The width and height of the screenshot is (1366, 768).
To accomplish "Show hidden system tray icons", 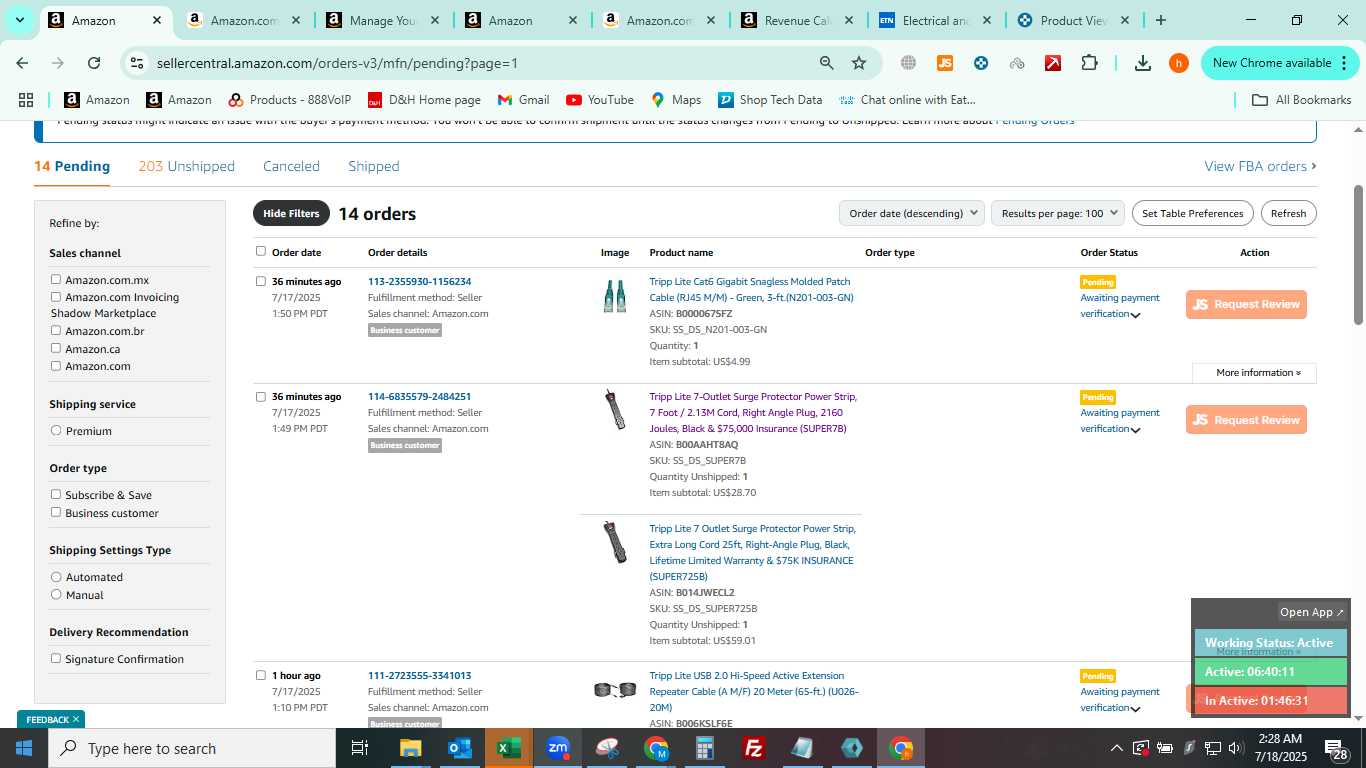I will pos(1116,748).
